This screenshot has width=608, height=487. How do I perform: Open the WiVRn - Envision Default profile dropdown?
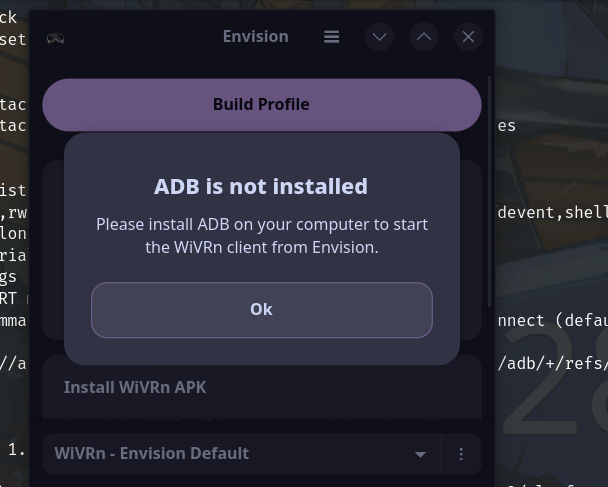click(230, 454)
